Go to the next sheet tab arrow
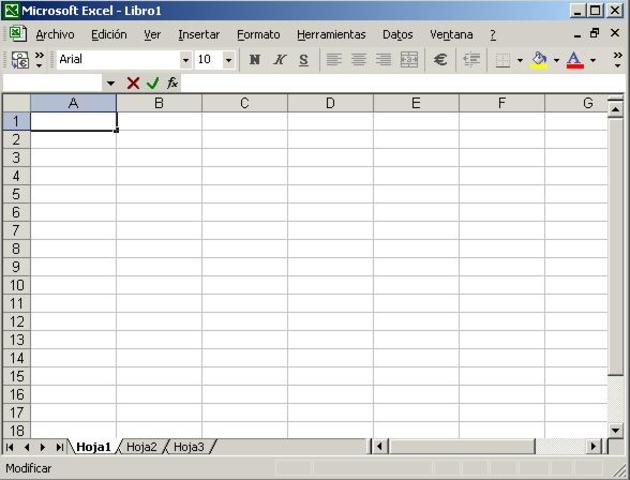 [x=43, y=447]
